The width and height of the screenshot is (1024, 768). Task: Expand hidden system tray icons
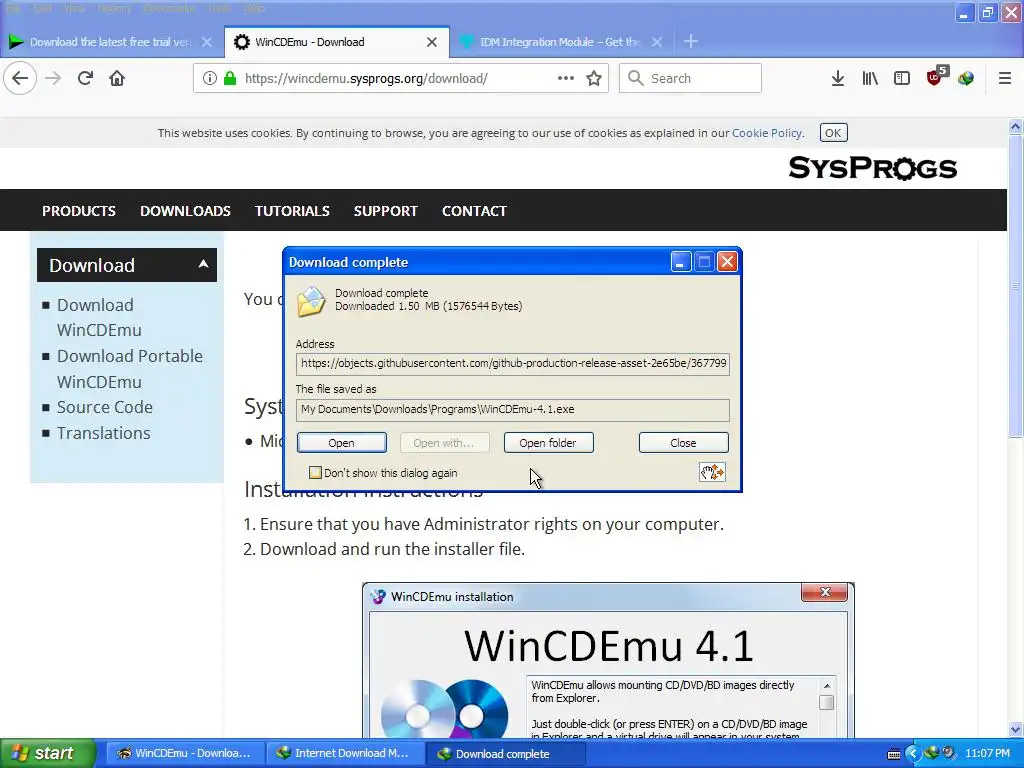(913, 753)
